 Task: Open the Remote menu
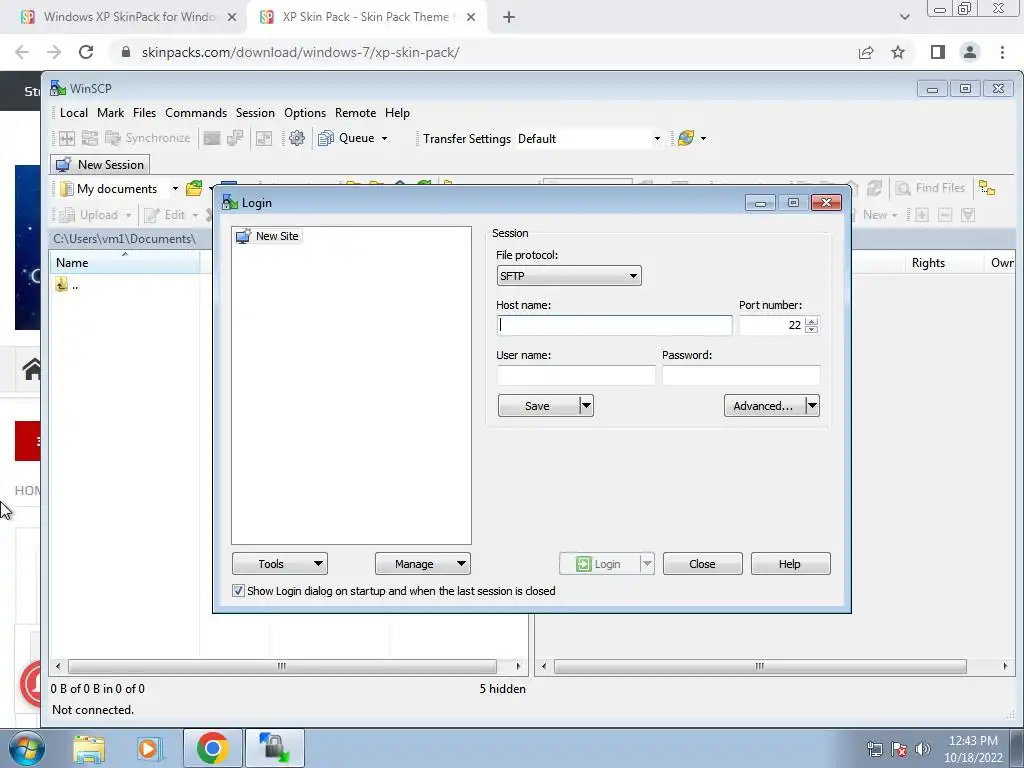pos(355,113)
